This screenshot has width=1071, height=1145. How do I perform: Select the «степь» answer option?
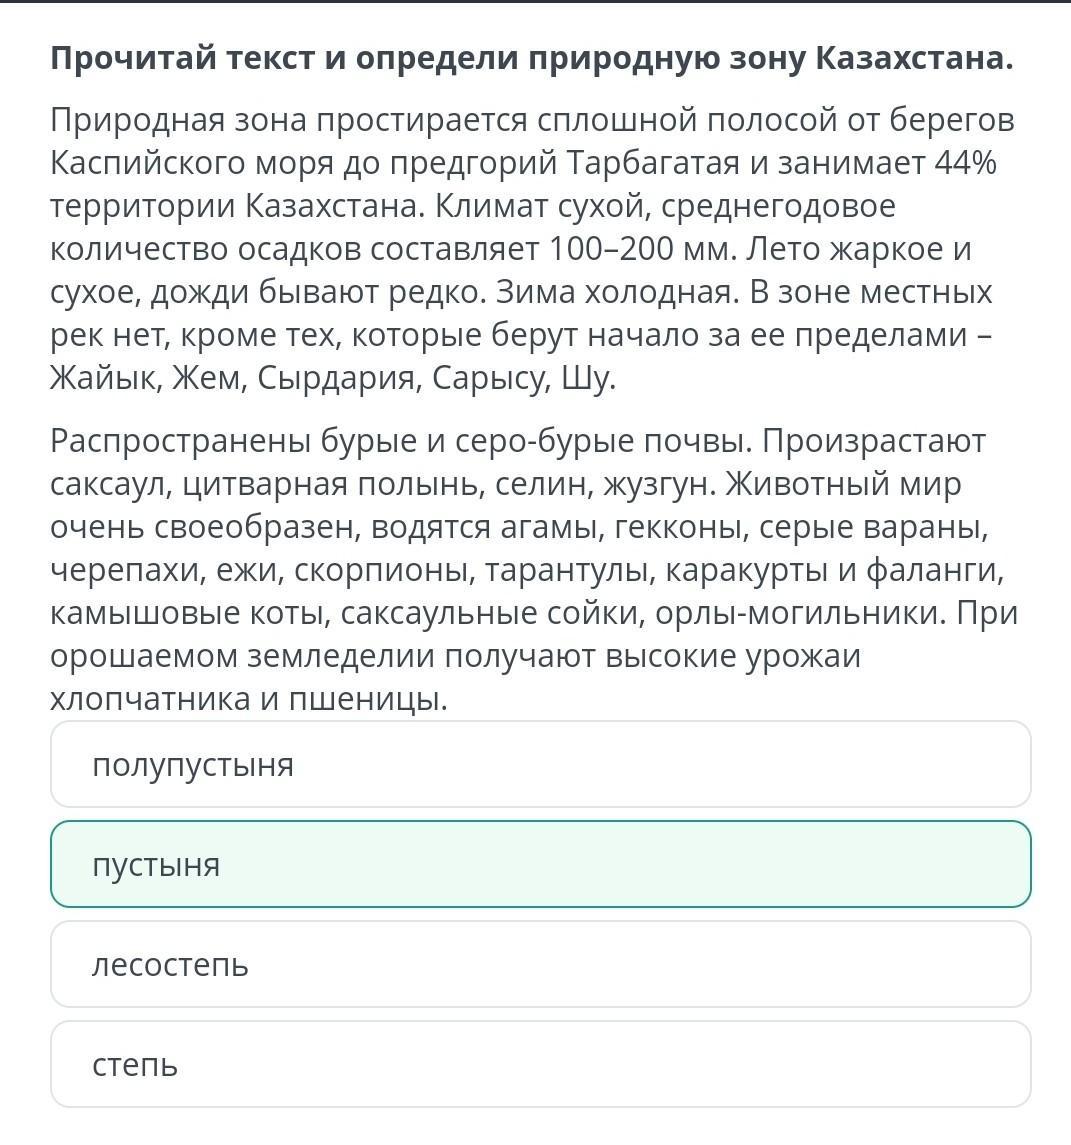[540, 1064]
